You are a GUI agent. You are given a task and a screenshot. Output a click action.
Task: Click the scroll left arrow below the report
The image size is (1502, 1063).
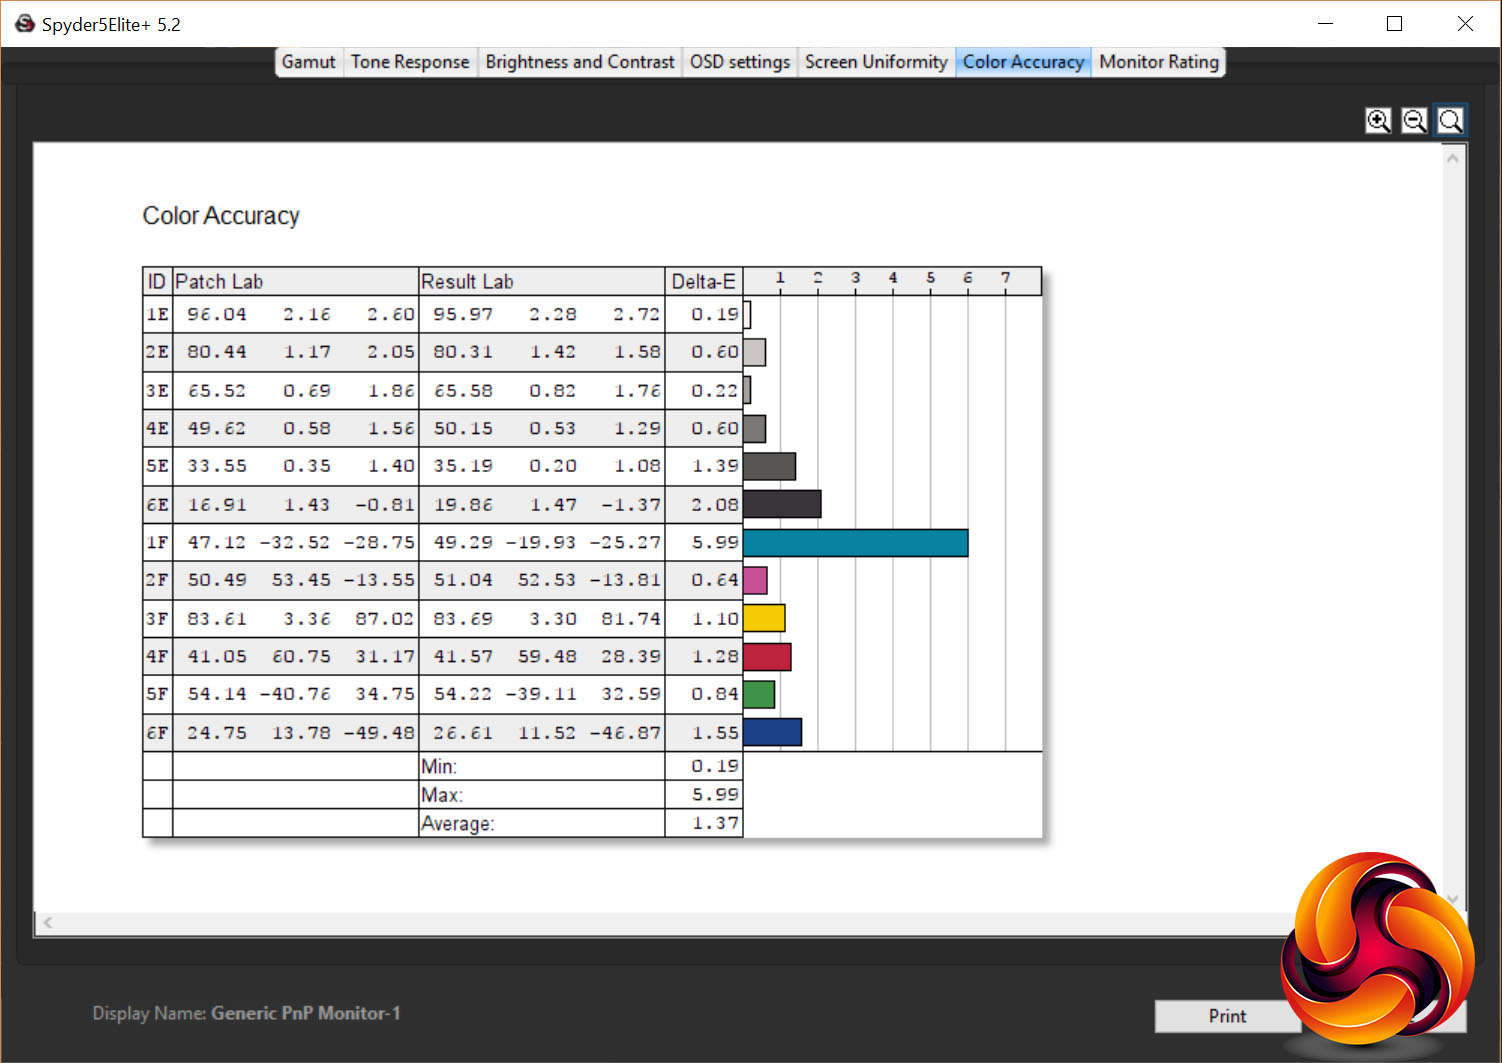pos(47,923)
